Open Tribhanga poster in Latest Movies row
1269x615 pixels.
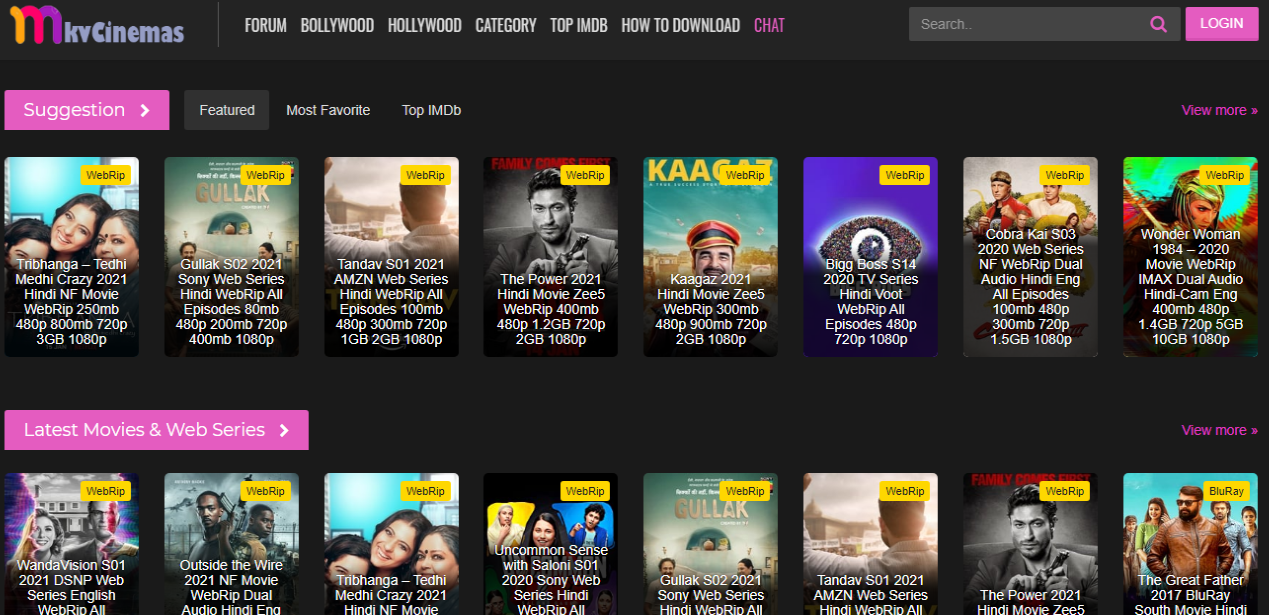(391, 544)
